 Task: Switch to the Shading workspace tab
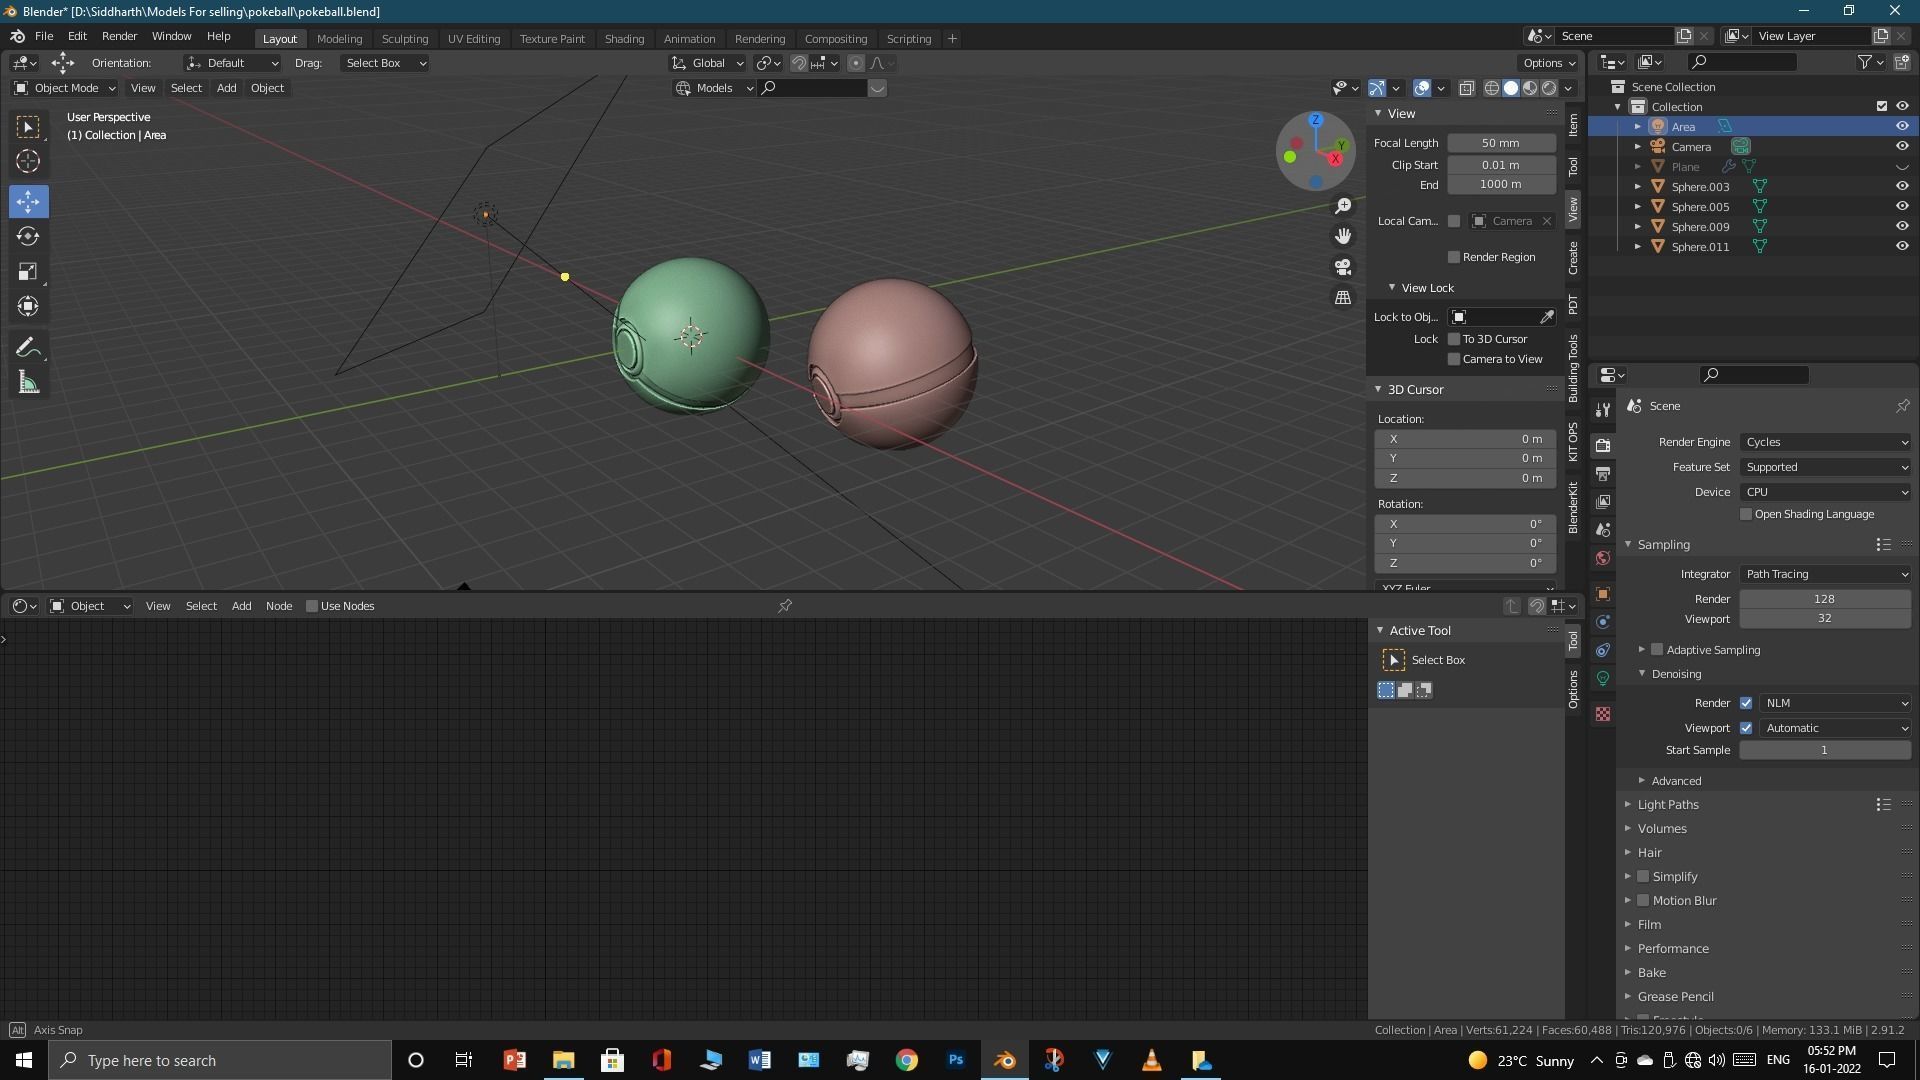tap(624, 39)
